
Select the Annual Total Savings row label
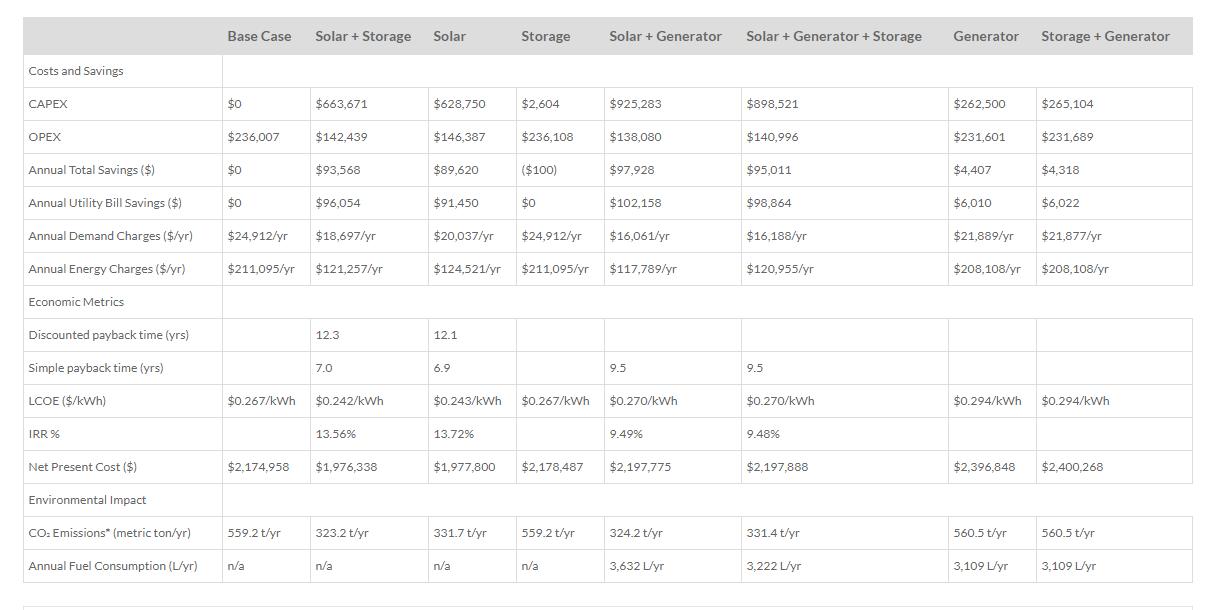[x=93, y=169]
